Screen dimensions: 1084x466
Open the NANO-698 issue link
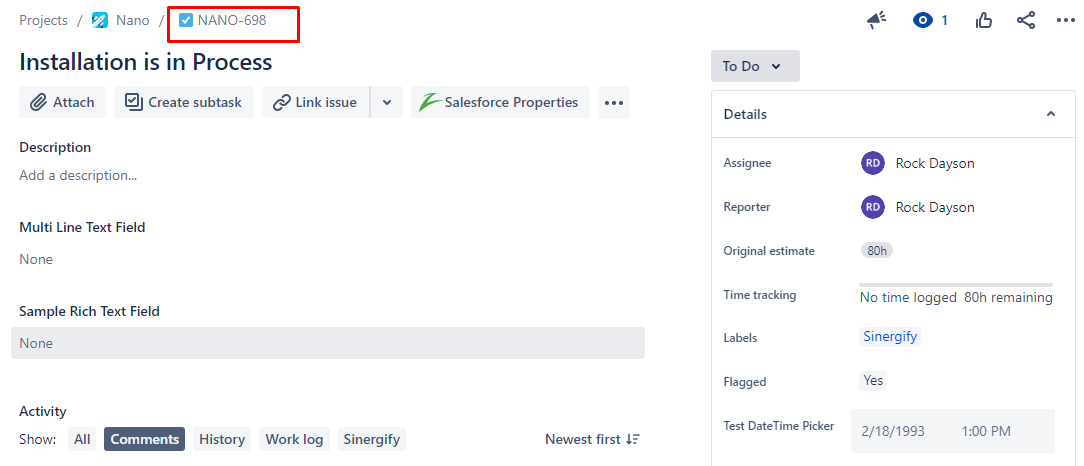pos(232,21)
